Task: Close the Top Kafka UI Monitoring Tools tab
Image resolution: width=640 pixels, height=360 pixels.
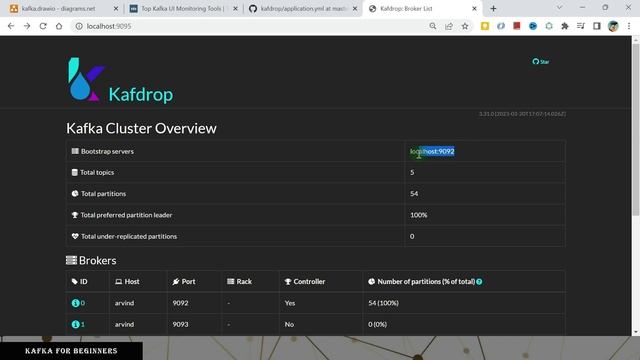Action: tap(236, 9)
